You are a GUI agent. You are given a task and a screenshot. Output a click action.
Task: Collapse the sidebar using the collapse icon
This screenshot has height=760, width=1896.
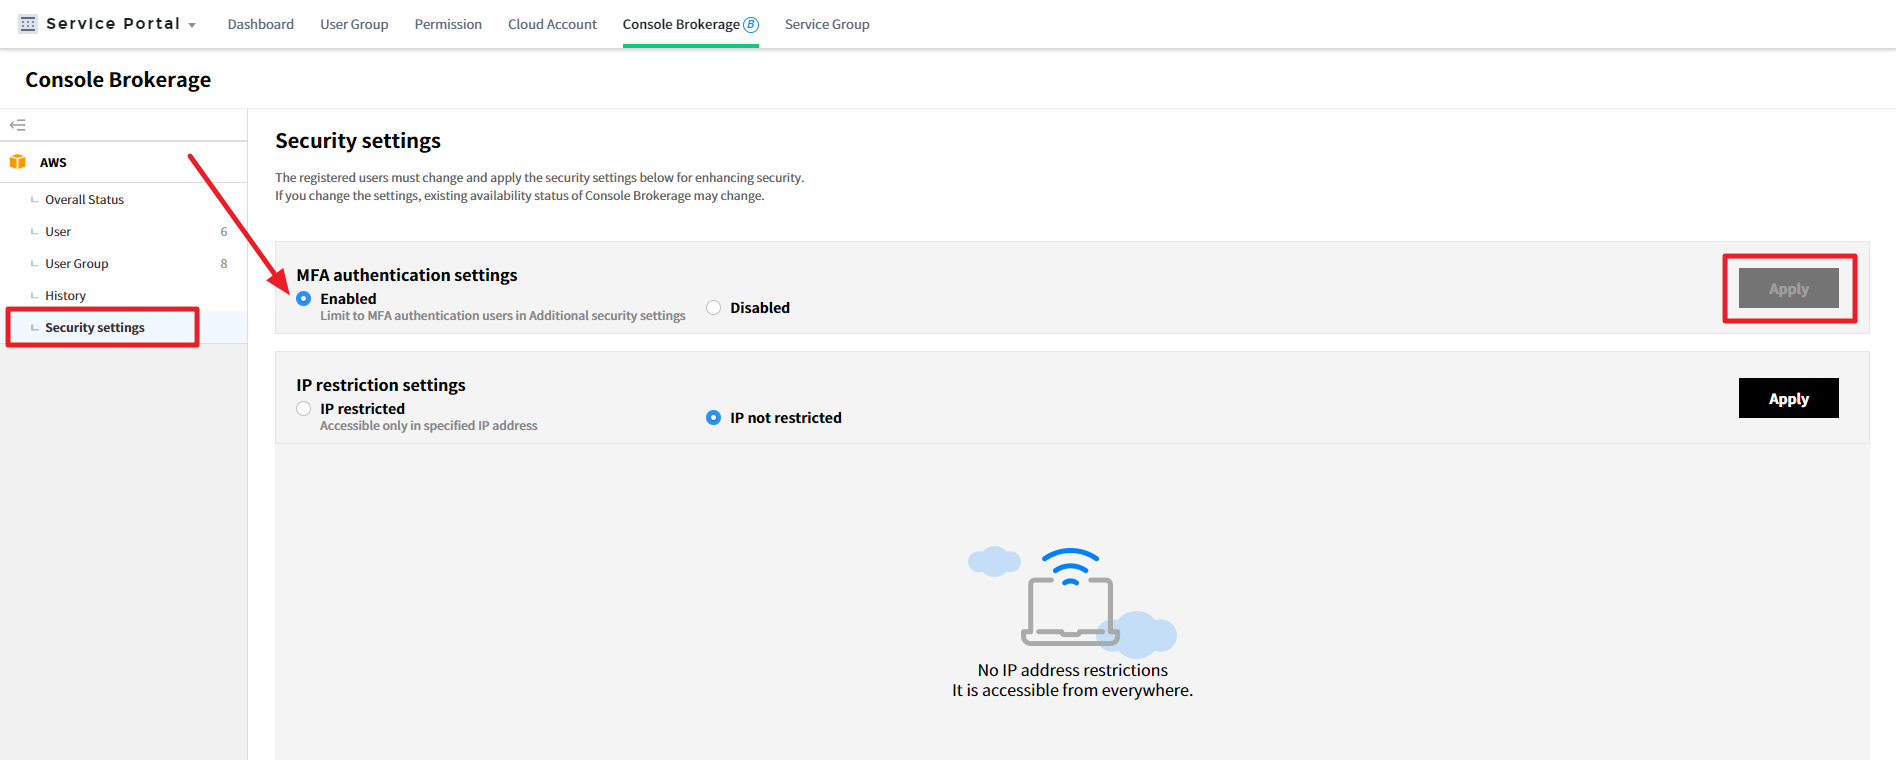[x=18, y=125]
